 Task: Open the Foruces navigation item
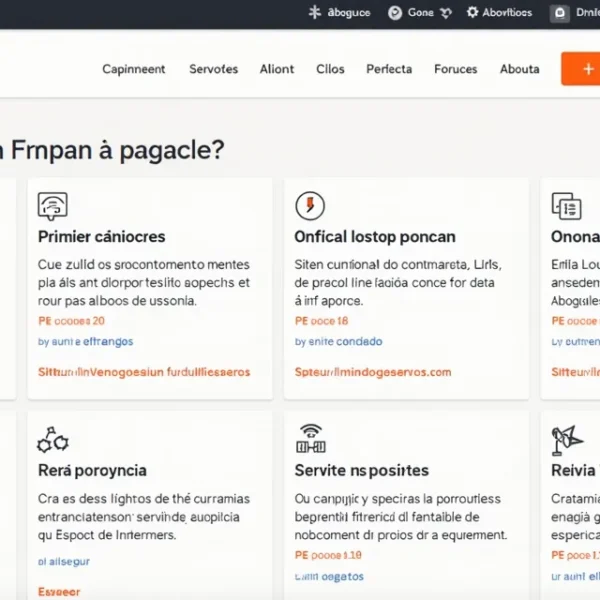tap(456, 69)
